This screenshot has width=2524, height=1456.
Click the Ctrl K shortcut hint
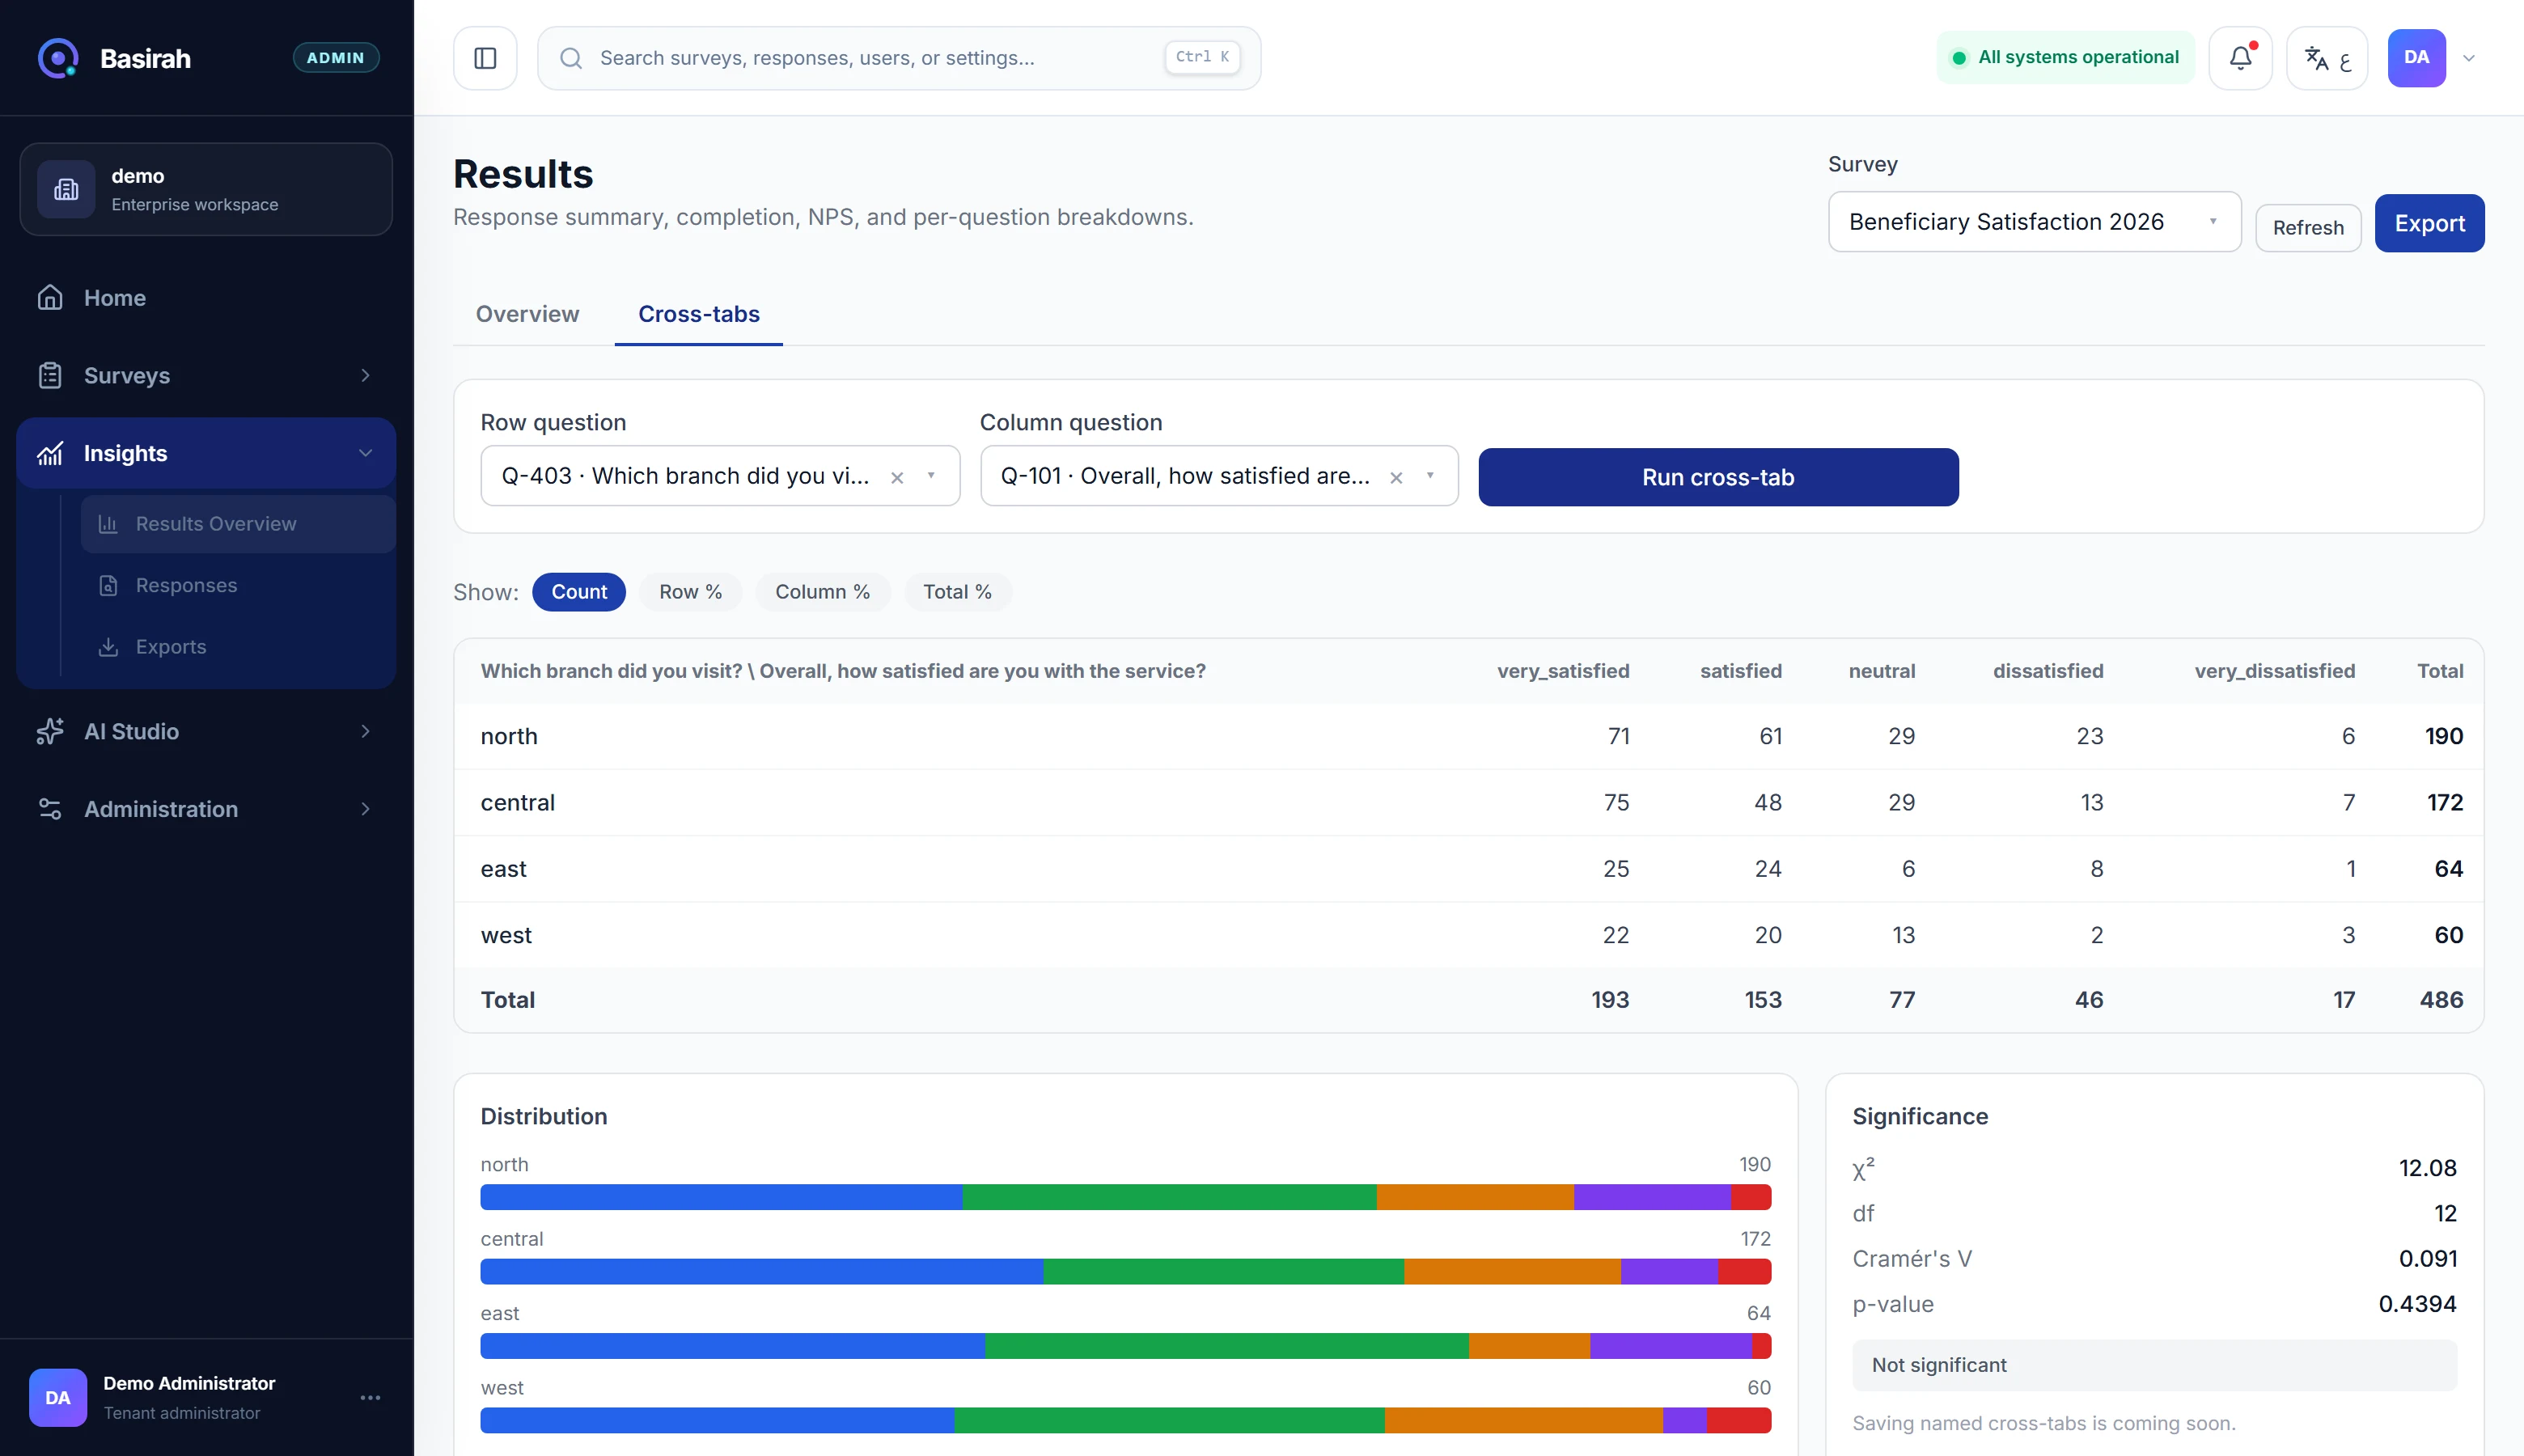(x=1202, y=57)
